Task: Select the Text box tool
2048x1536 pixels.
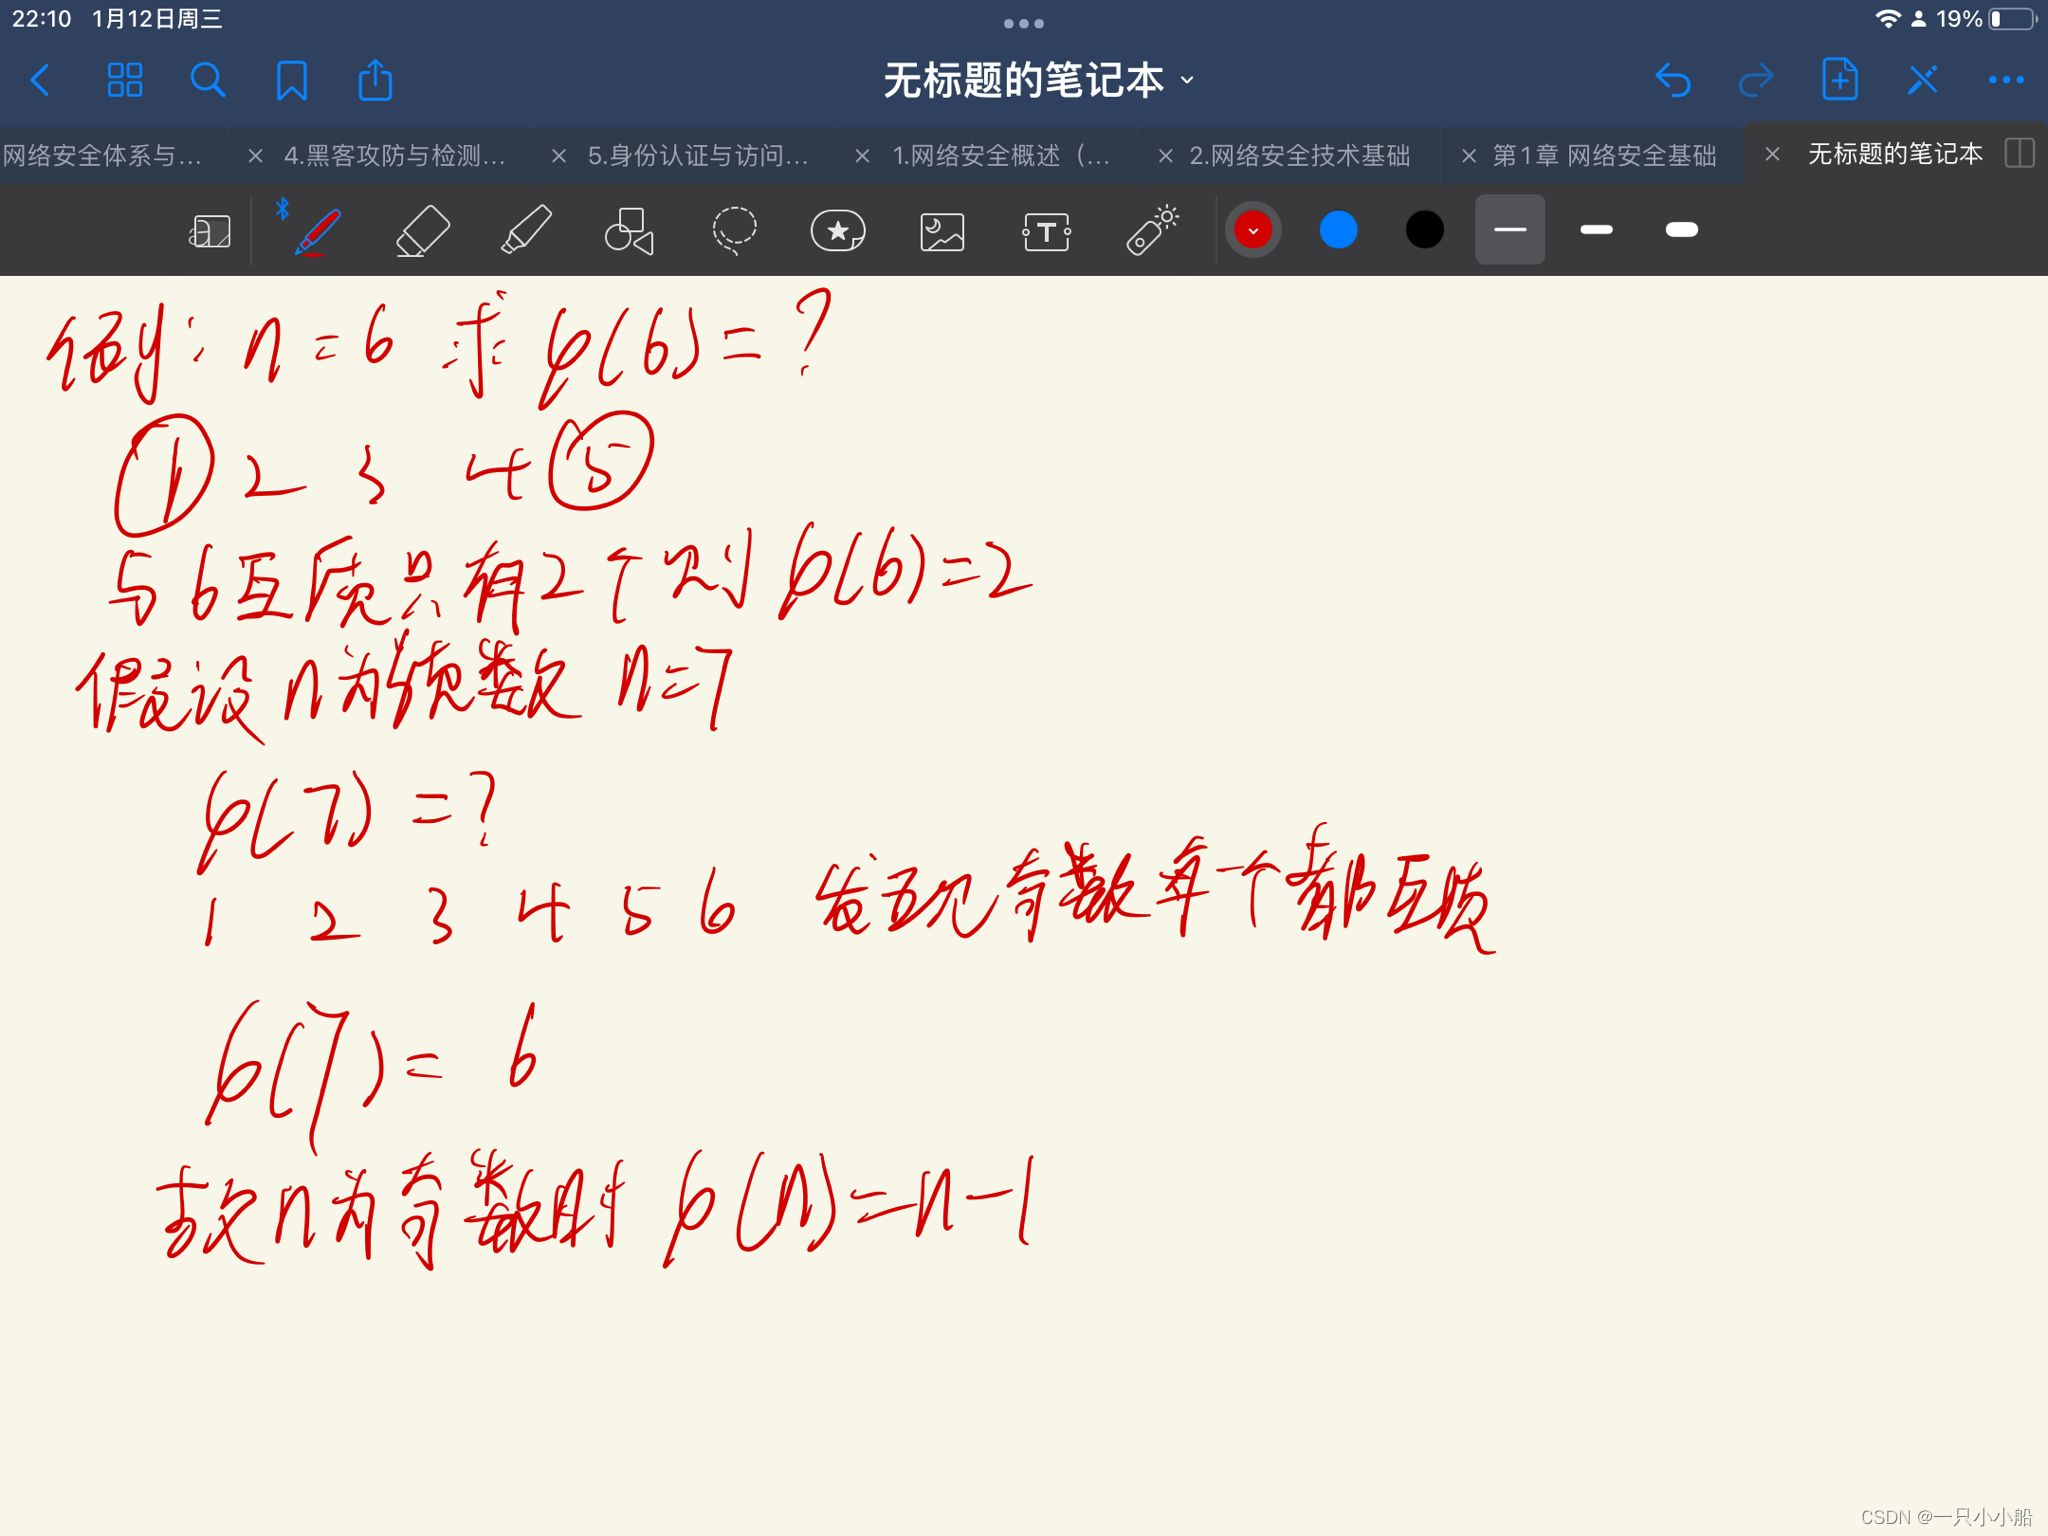Action: pyautogui.click(x=1046, y=231)
